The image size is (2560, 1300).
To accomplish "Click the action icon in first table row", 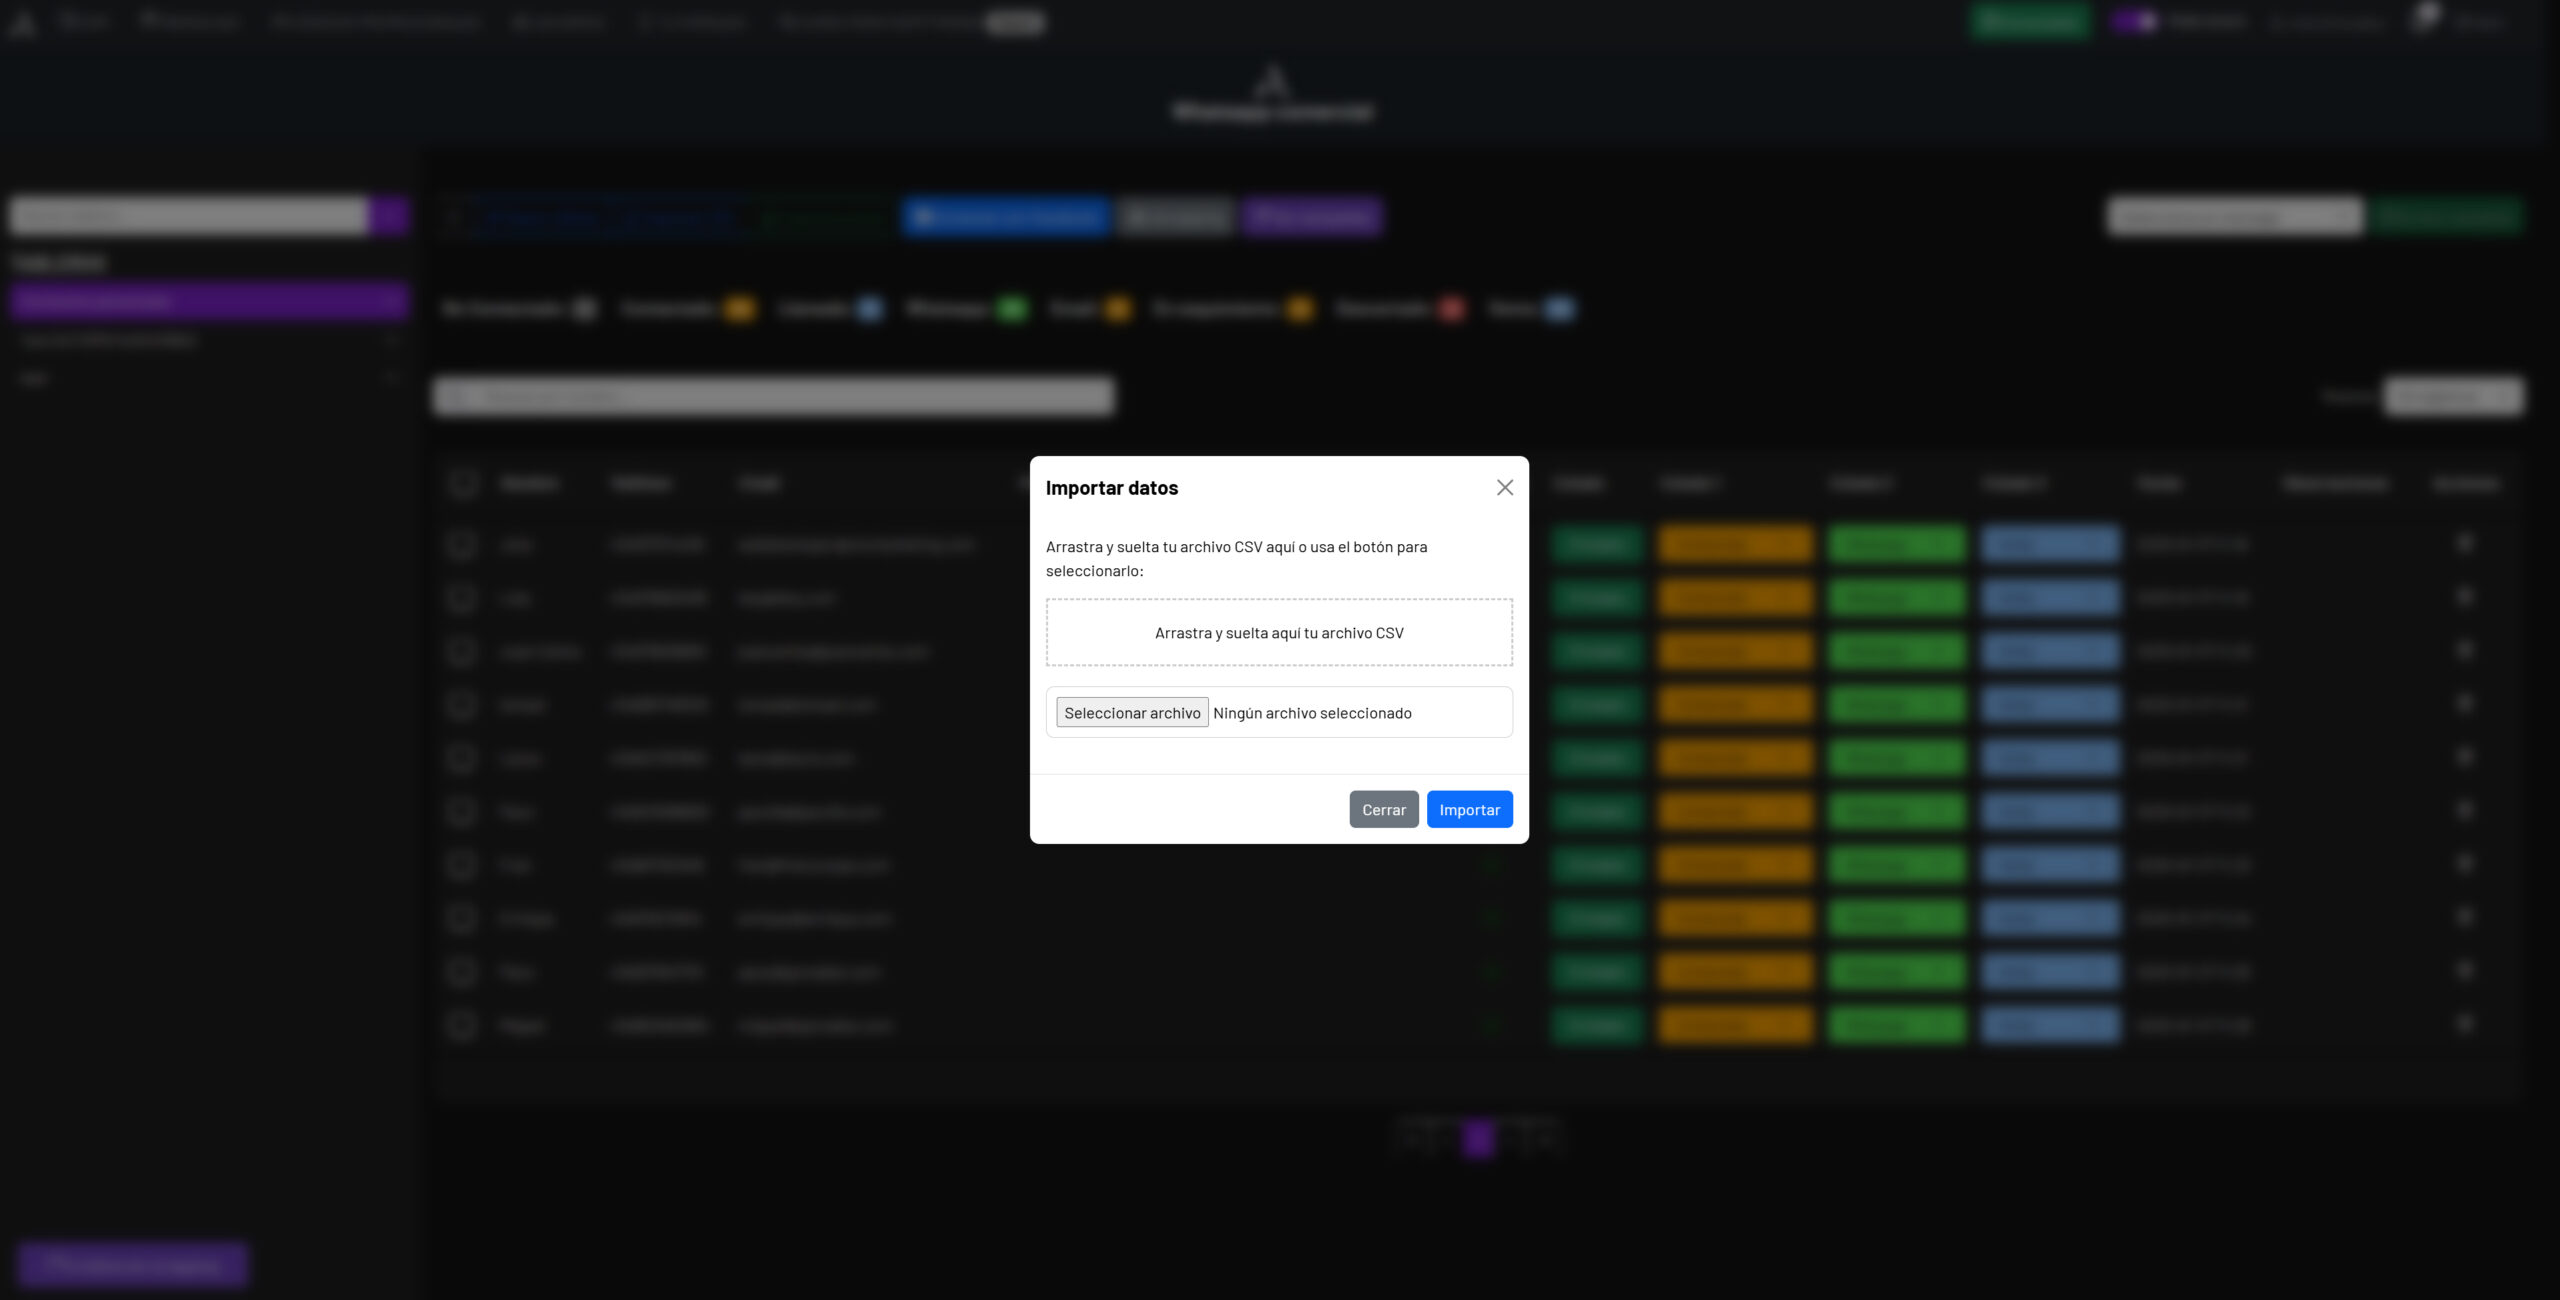I will (x=2464, y=543).
